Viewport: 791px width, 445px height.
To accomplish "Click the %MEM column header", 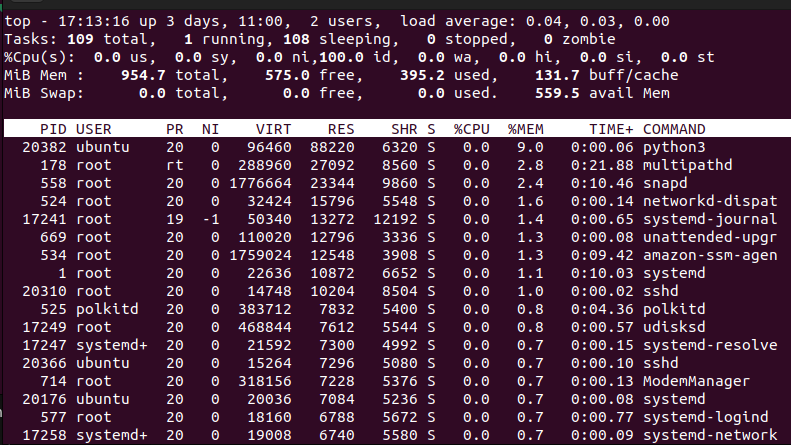I will point(526,129).
